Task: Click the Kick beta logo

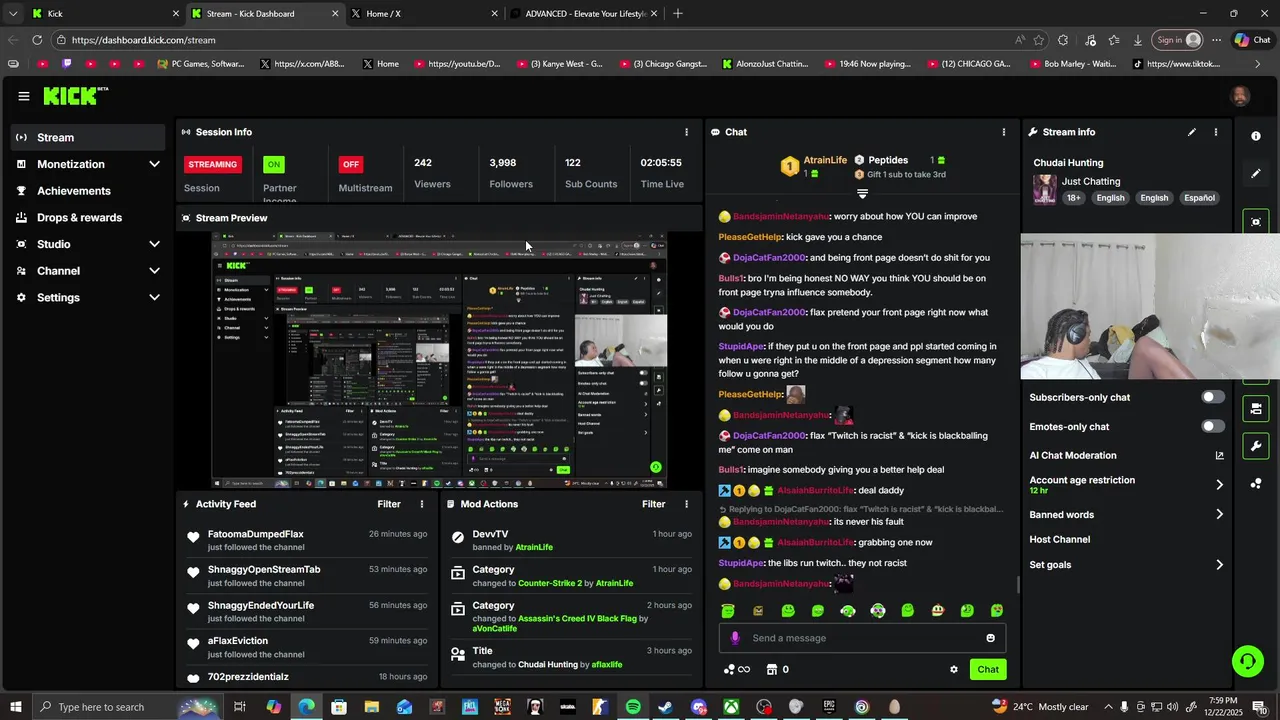Action: (76, 96)
